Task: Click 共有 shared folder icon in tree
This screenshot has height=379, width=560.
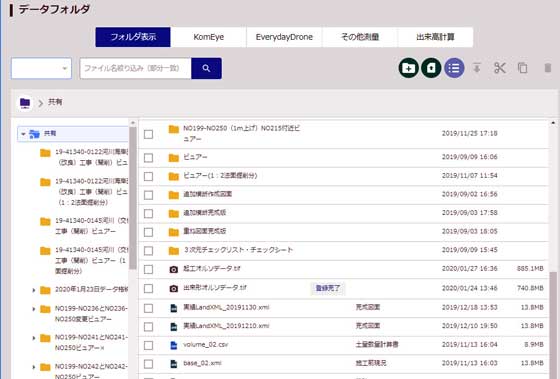Action: 34,134
